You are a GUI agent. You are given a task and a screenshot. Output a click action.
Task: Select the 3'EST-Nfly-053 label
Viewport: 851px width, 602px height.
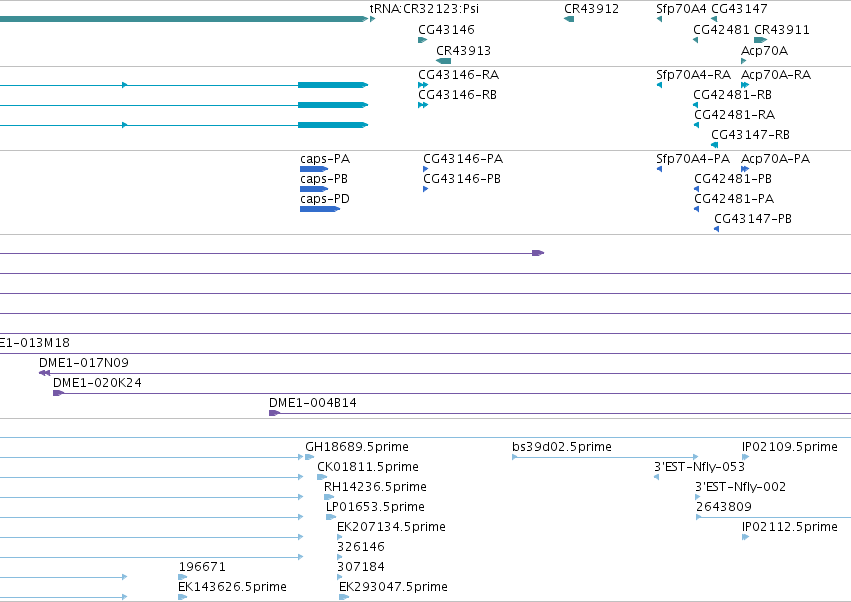[700, 467]
